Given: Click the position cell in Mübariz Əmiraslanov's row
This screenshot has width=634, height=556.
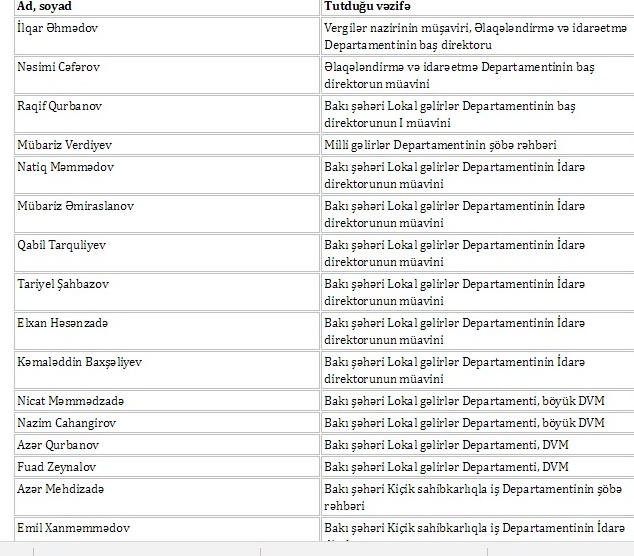Looking at the screenshot, I should tap(478, 214).
